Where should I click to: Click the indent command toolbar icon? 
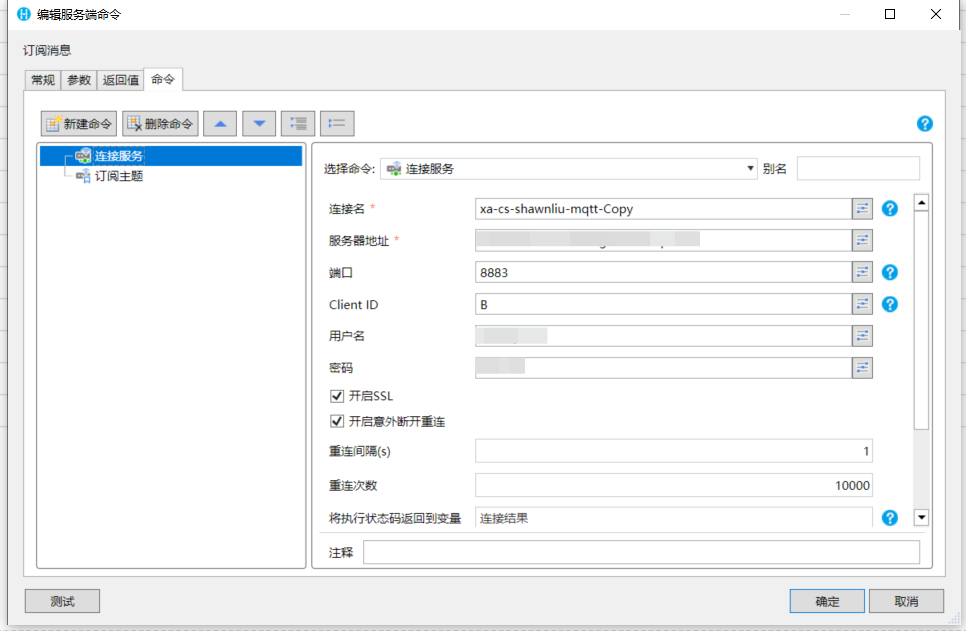(298, 124)
